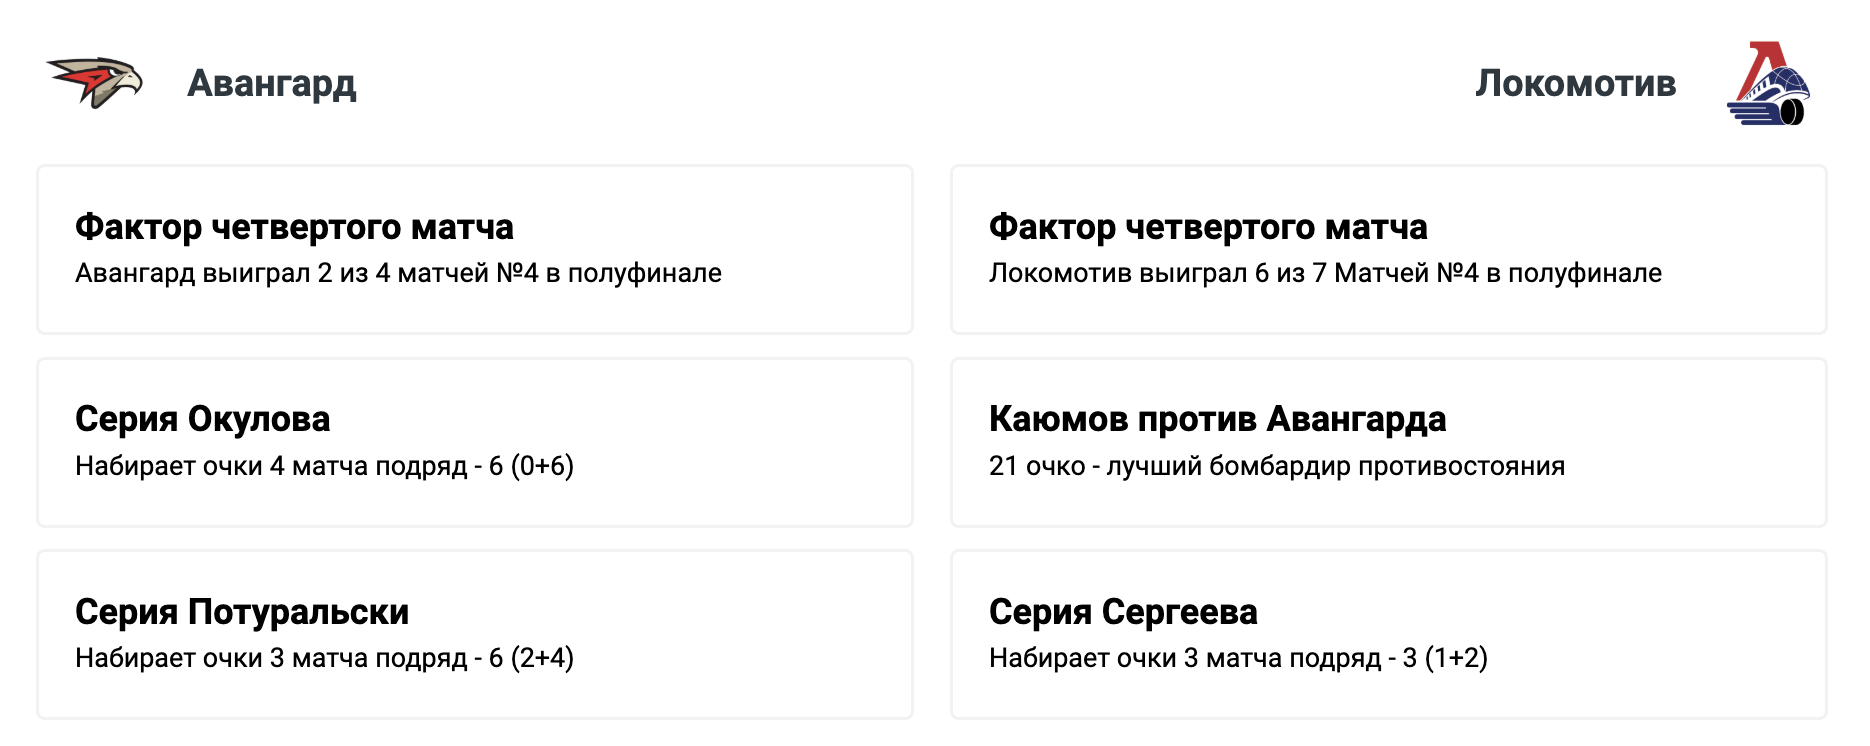Click Sergeev's '3 (1+2)' points stat

[1445, 658]
